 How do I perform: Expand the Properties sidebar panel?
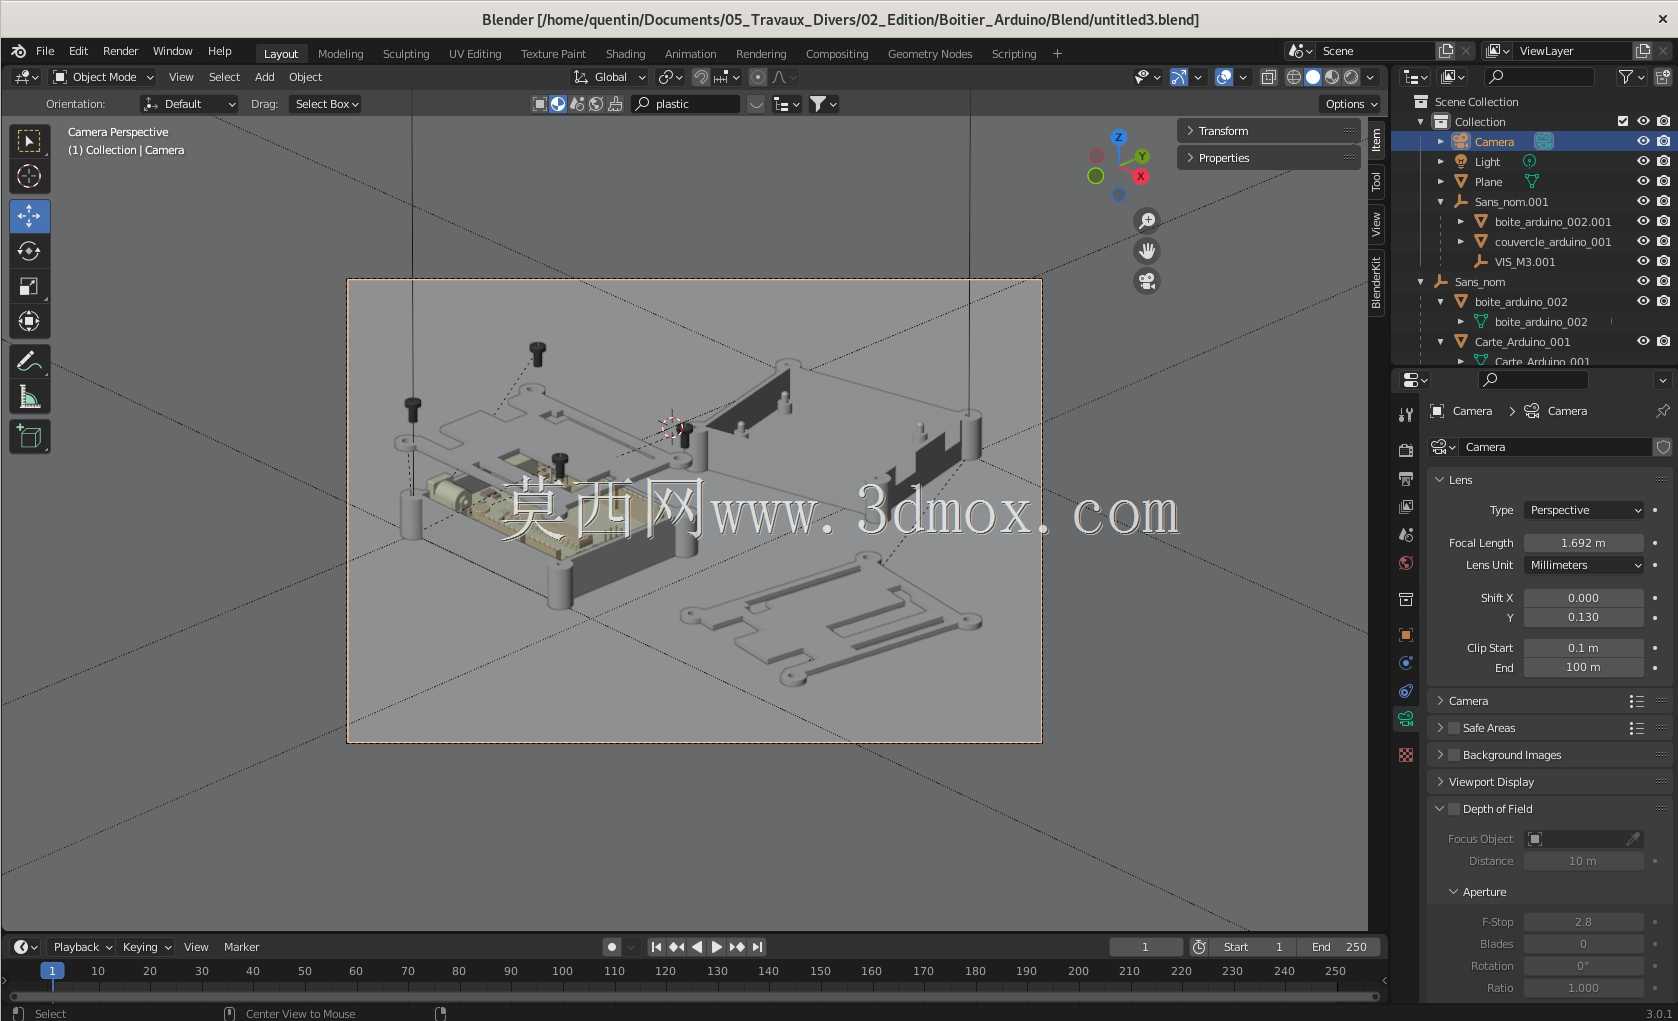pyautogui.click(x=1268, y=158)
